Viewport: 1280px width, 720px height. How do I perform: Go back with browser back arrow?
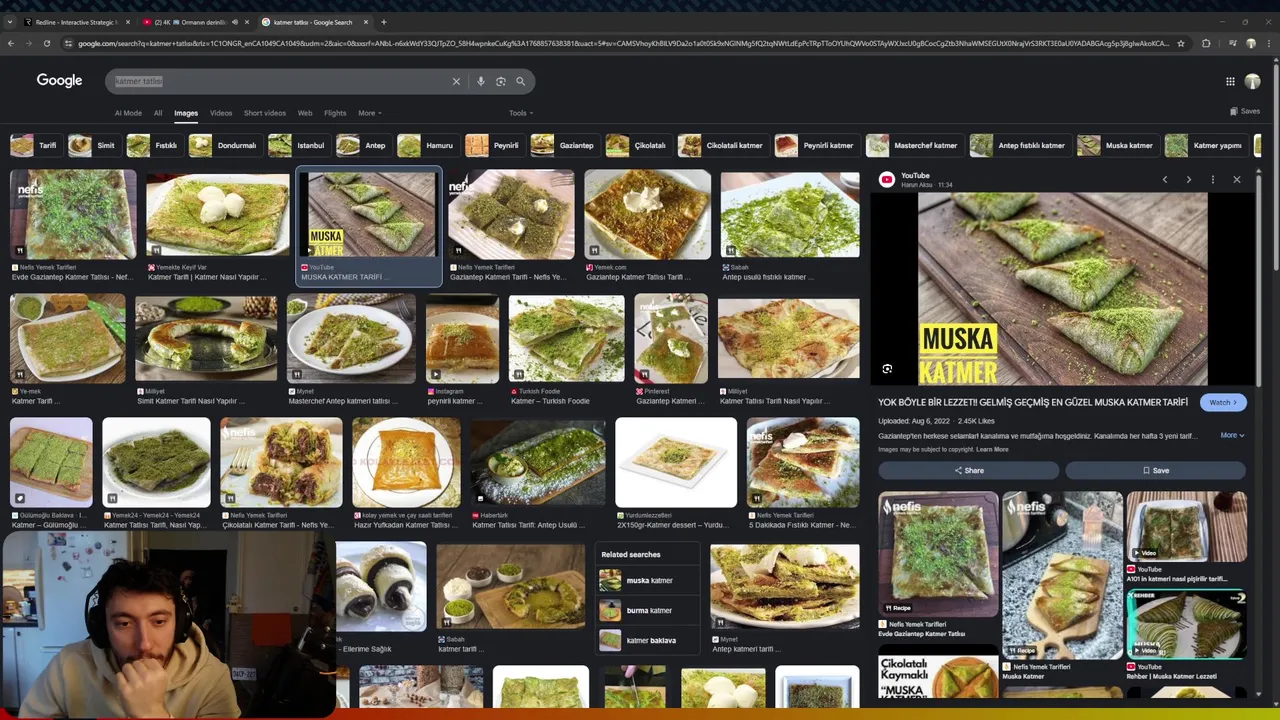coord(11,43)
